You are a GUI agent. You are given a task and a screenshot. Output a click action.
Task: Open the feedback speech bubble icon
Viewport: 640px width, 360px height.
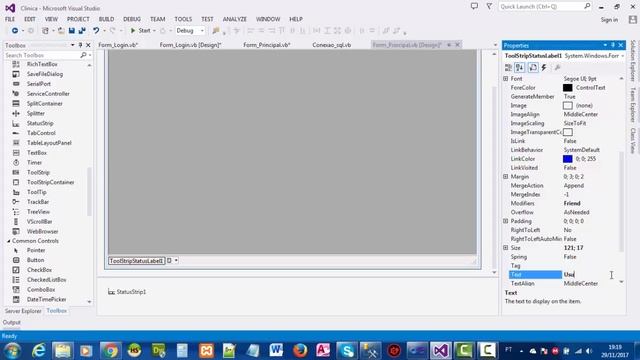pos(474,7)
